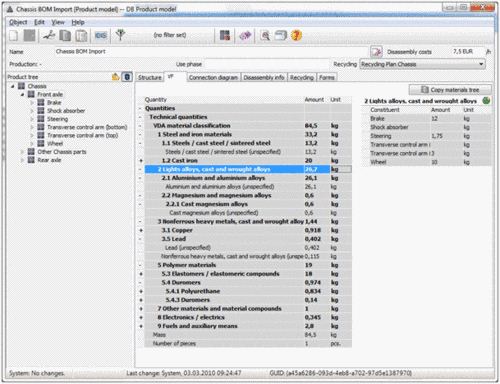Click the application icon in title bar

point(10,9)
